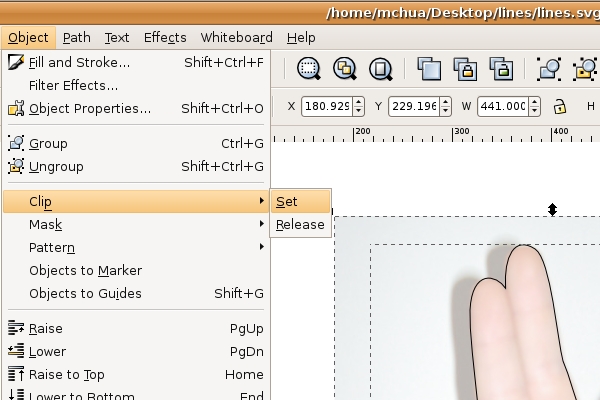Choose Fill and Stroke from Object menu
Image resolution: width=600 pixels, height=400 pixels.
(x=136, y=62)
